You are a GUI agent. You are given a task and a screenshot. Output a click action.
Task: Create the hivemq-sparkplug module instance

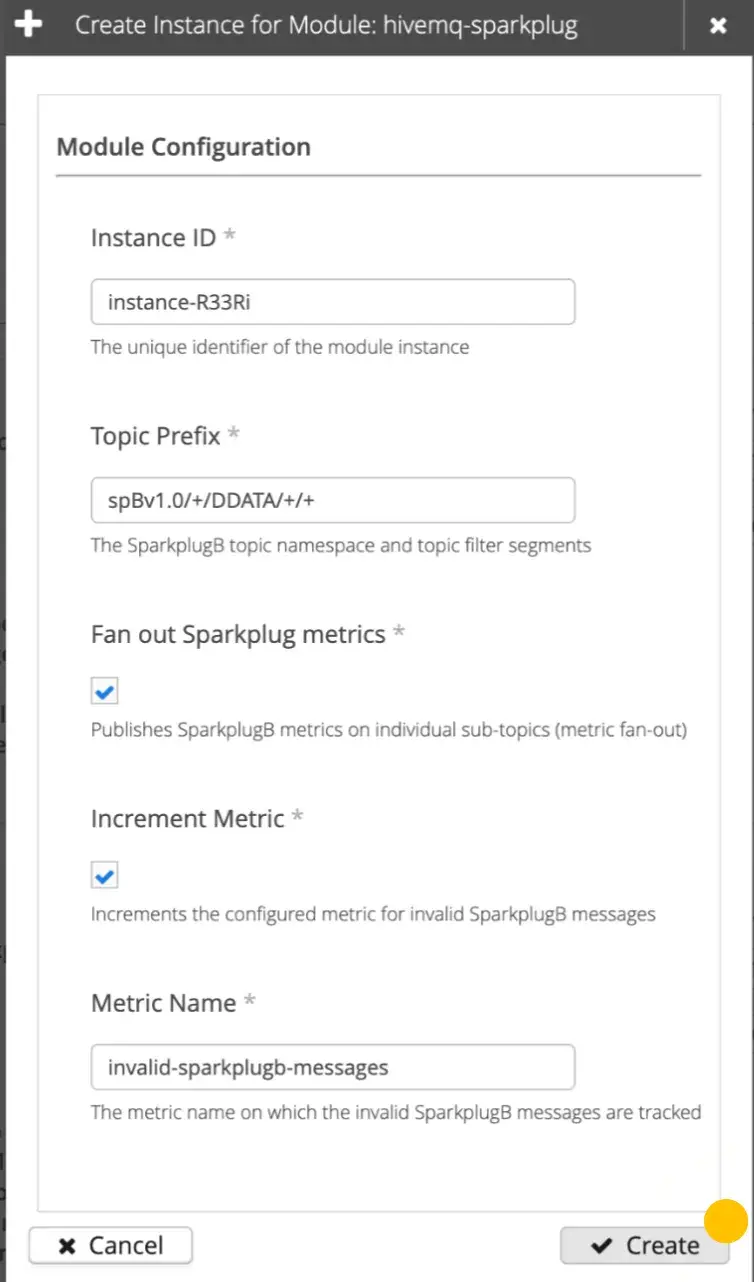coord(644,1246)
